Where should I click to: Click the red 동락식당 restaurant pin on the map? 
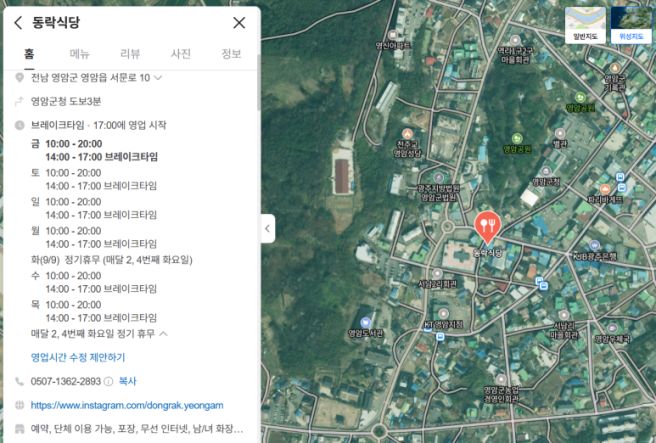click(487, 226)
